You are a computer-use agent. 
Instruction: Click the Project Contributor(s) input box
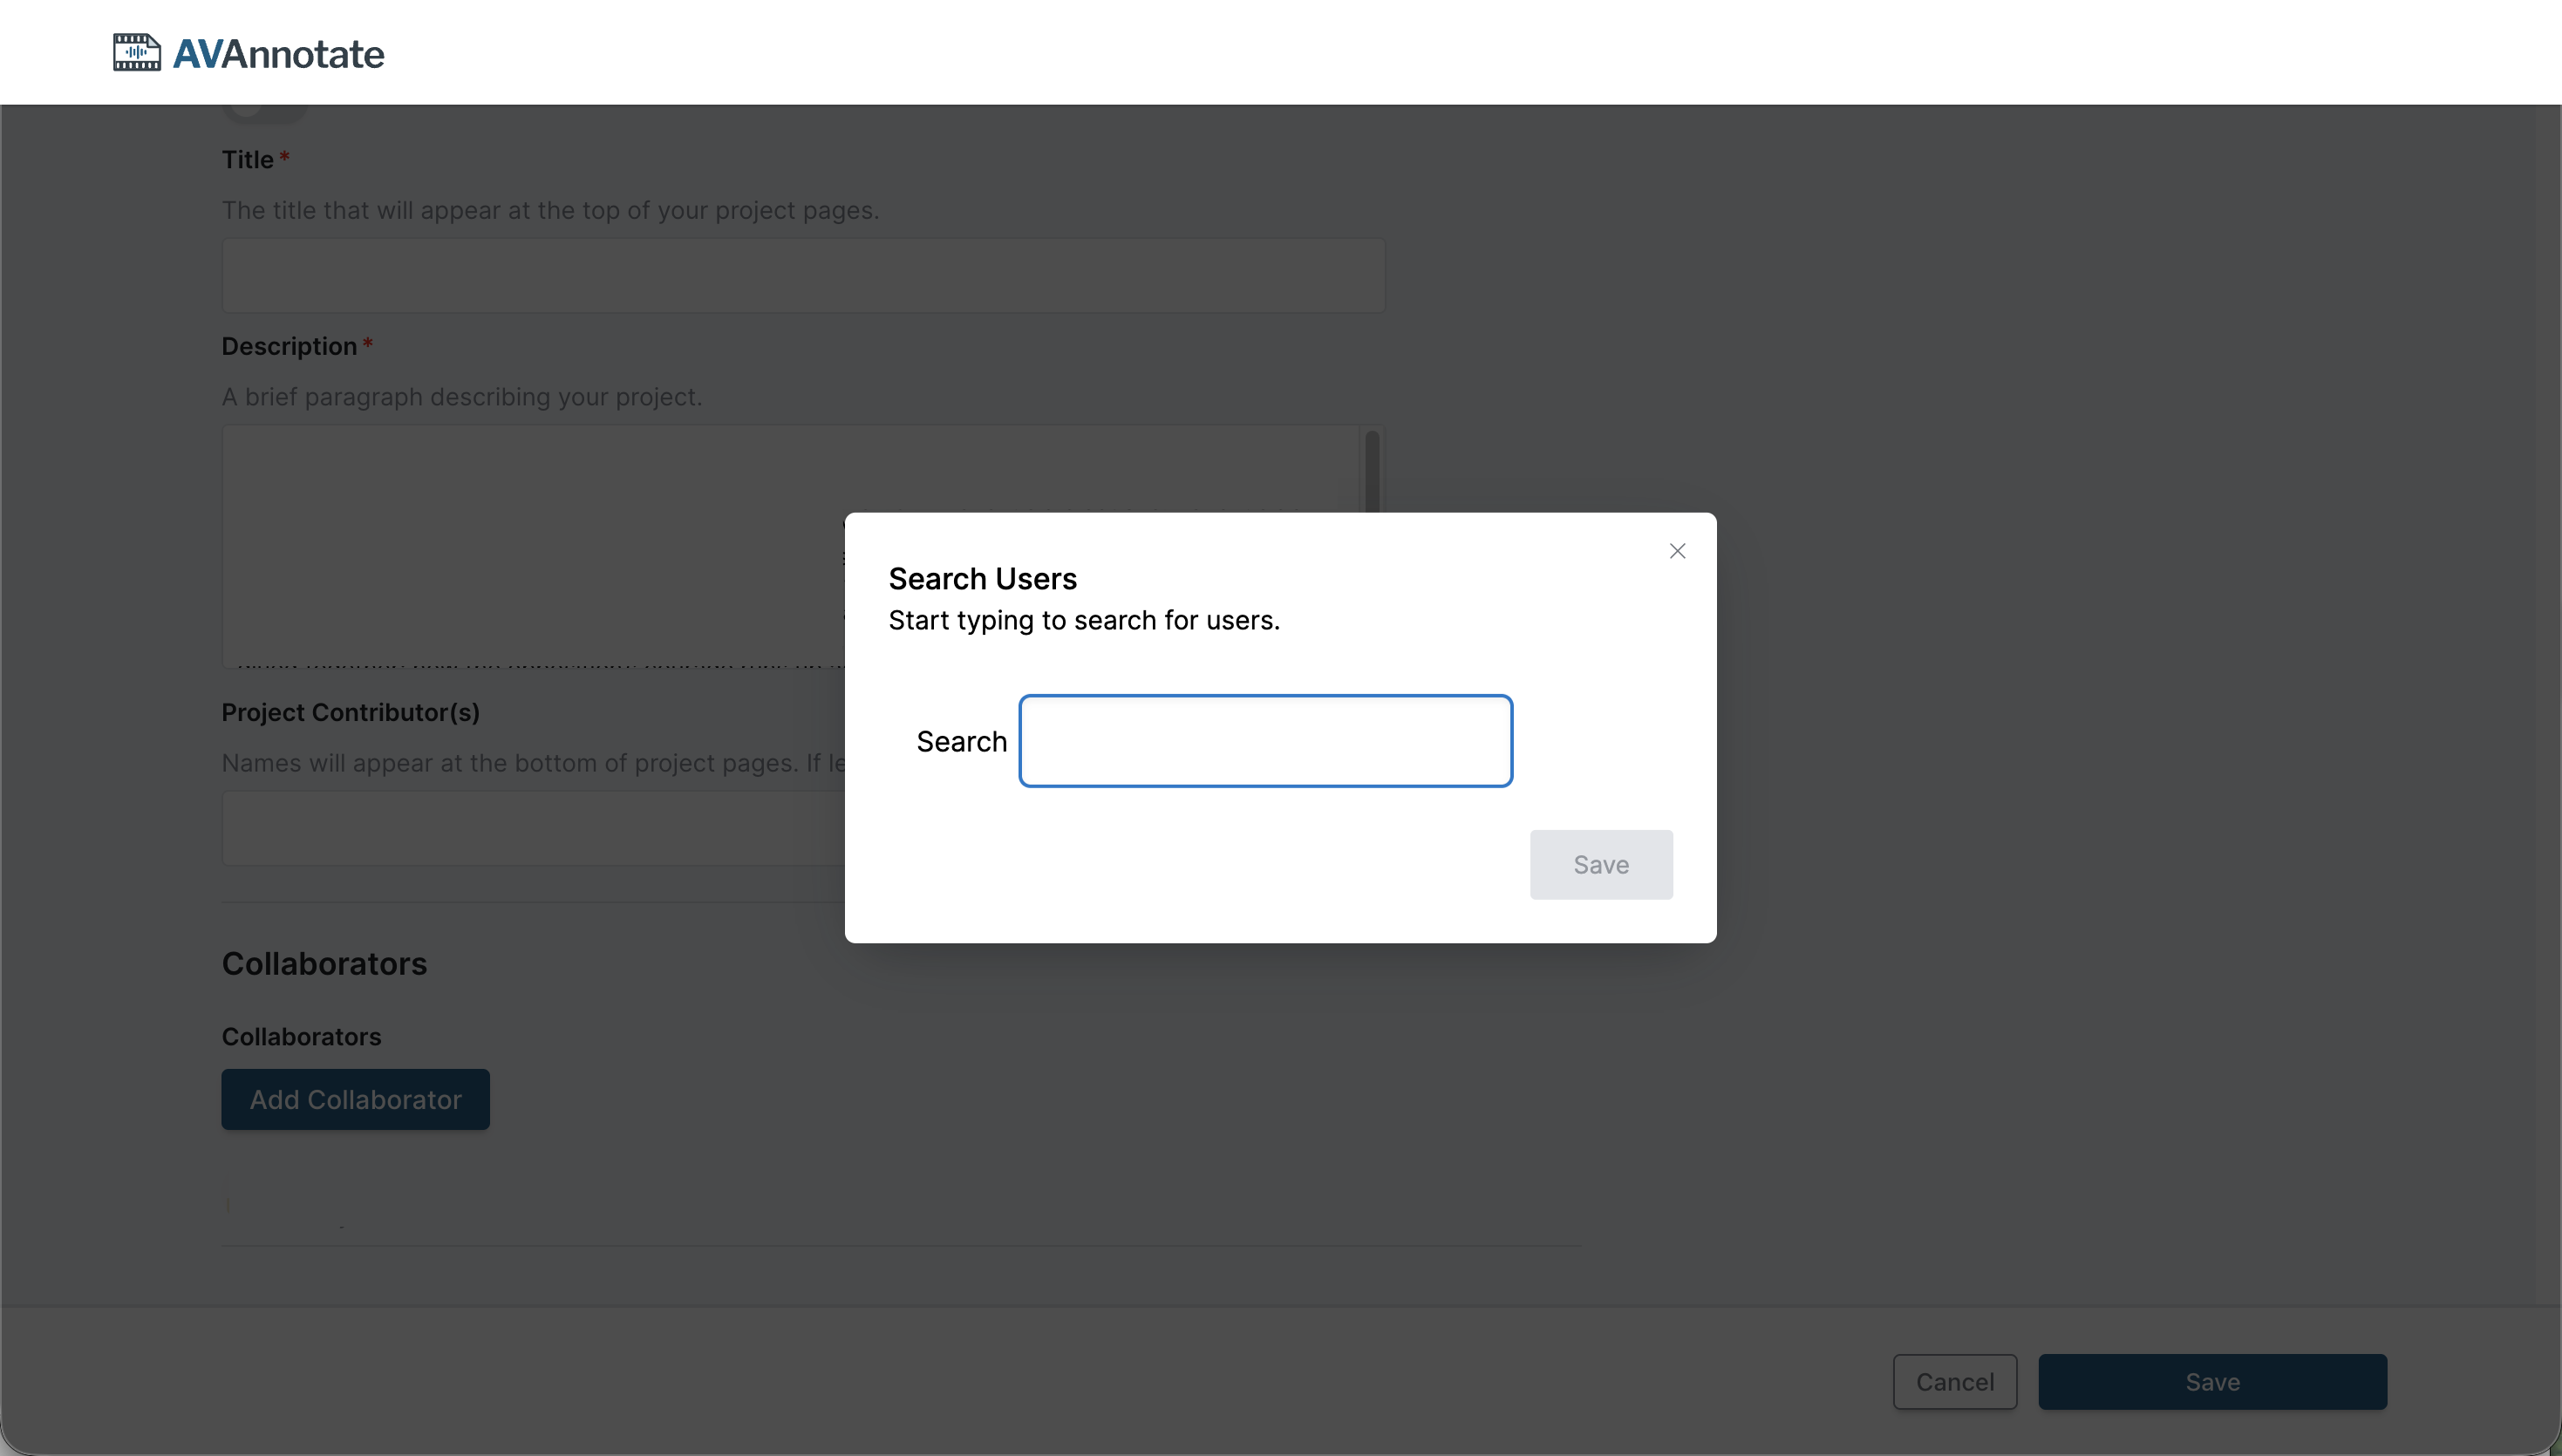(x=532, y=828)
